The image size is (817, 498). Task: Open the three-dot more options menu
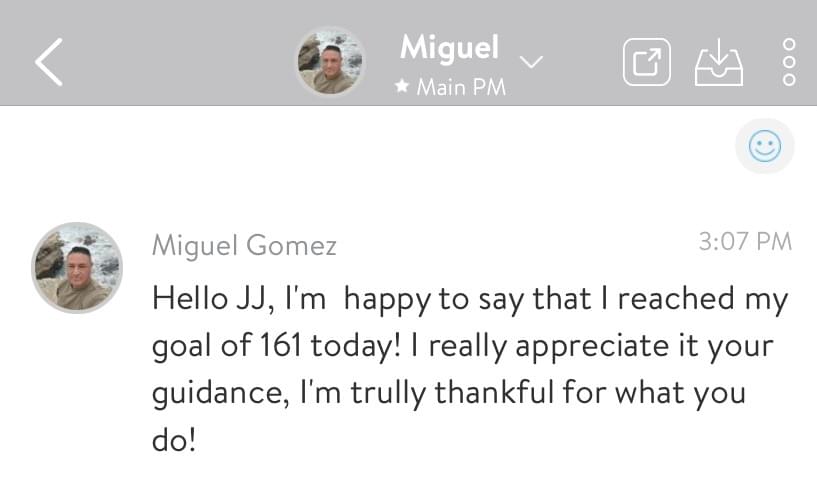tap(788, 62)
